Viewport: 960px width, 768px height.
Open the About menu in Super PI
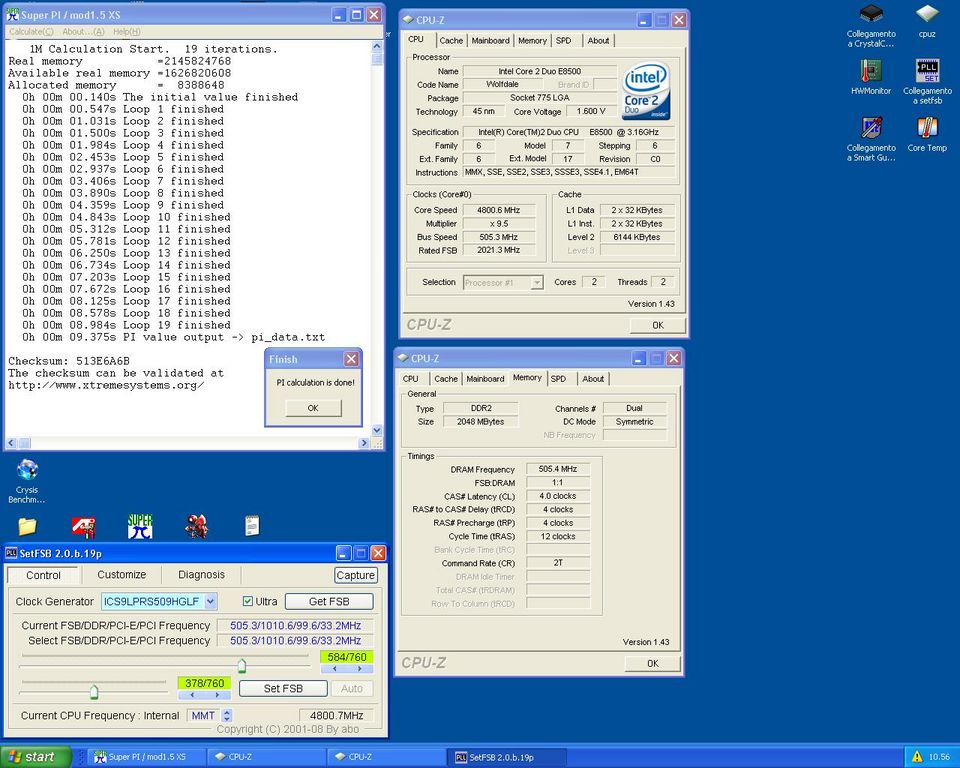[x=83, y=32]
